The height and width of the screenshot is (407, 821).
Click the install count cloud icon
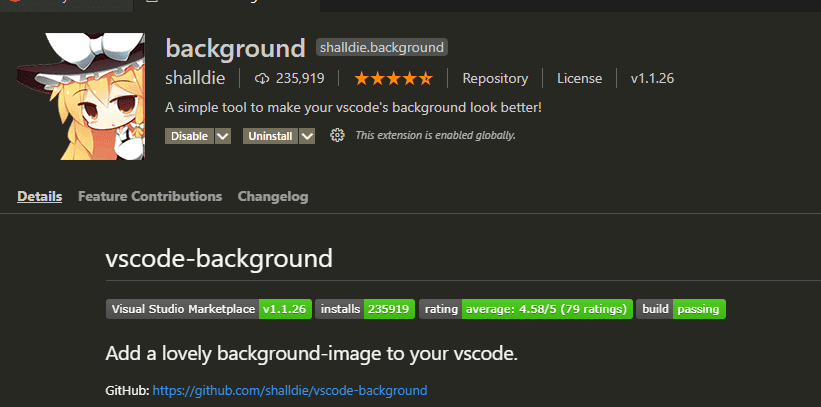coord(263,78)
